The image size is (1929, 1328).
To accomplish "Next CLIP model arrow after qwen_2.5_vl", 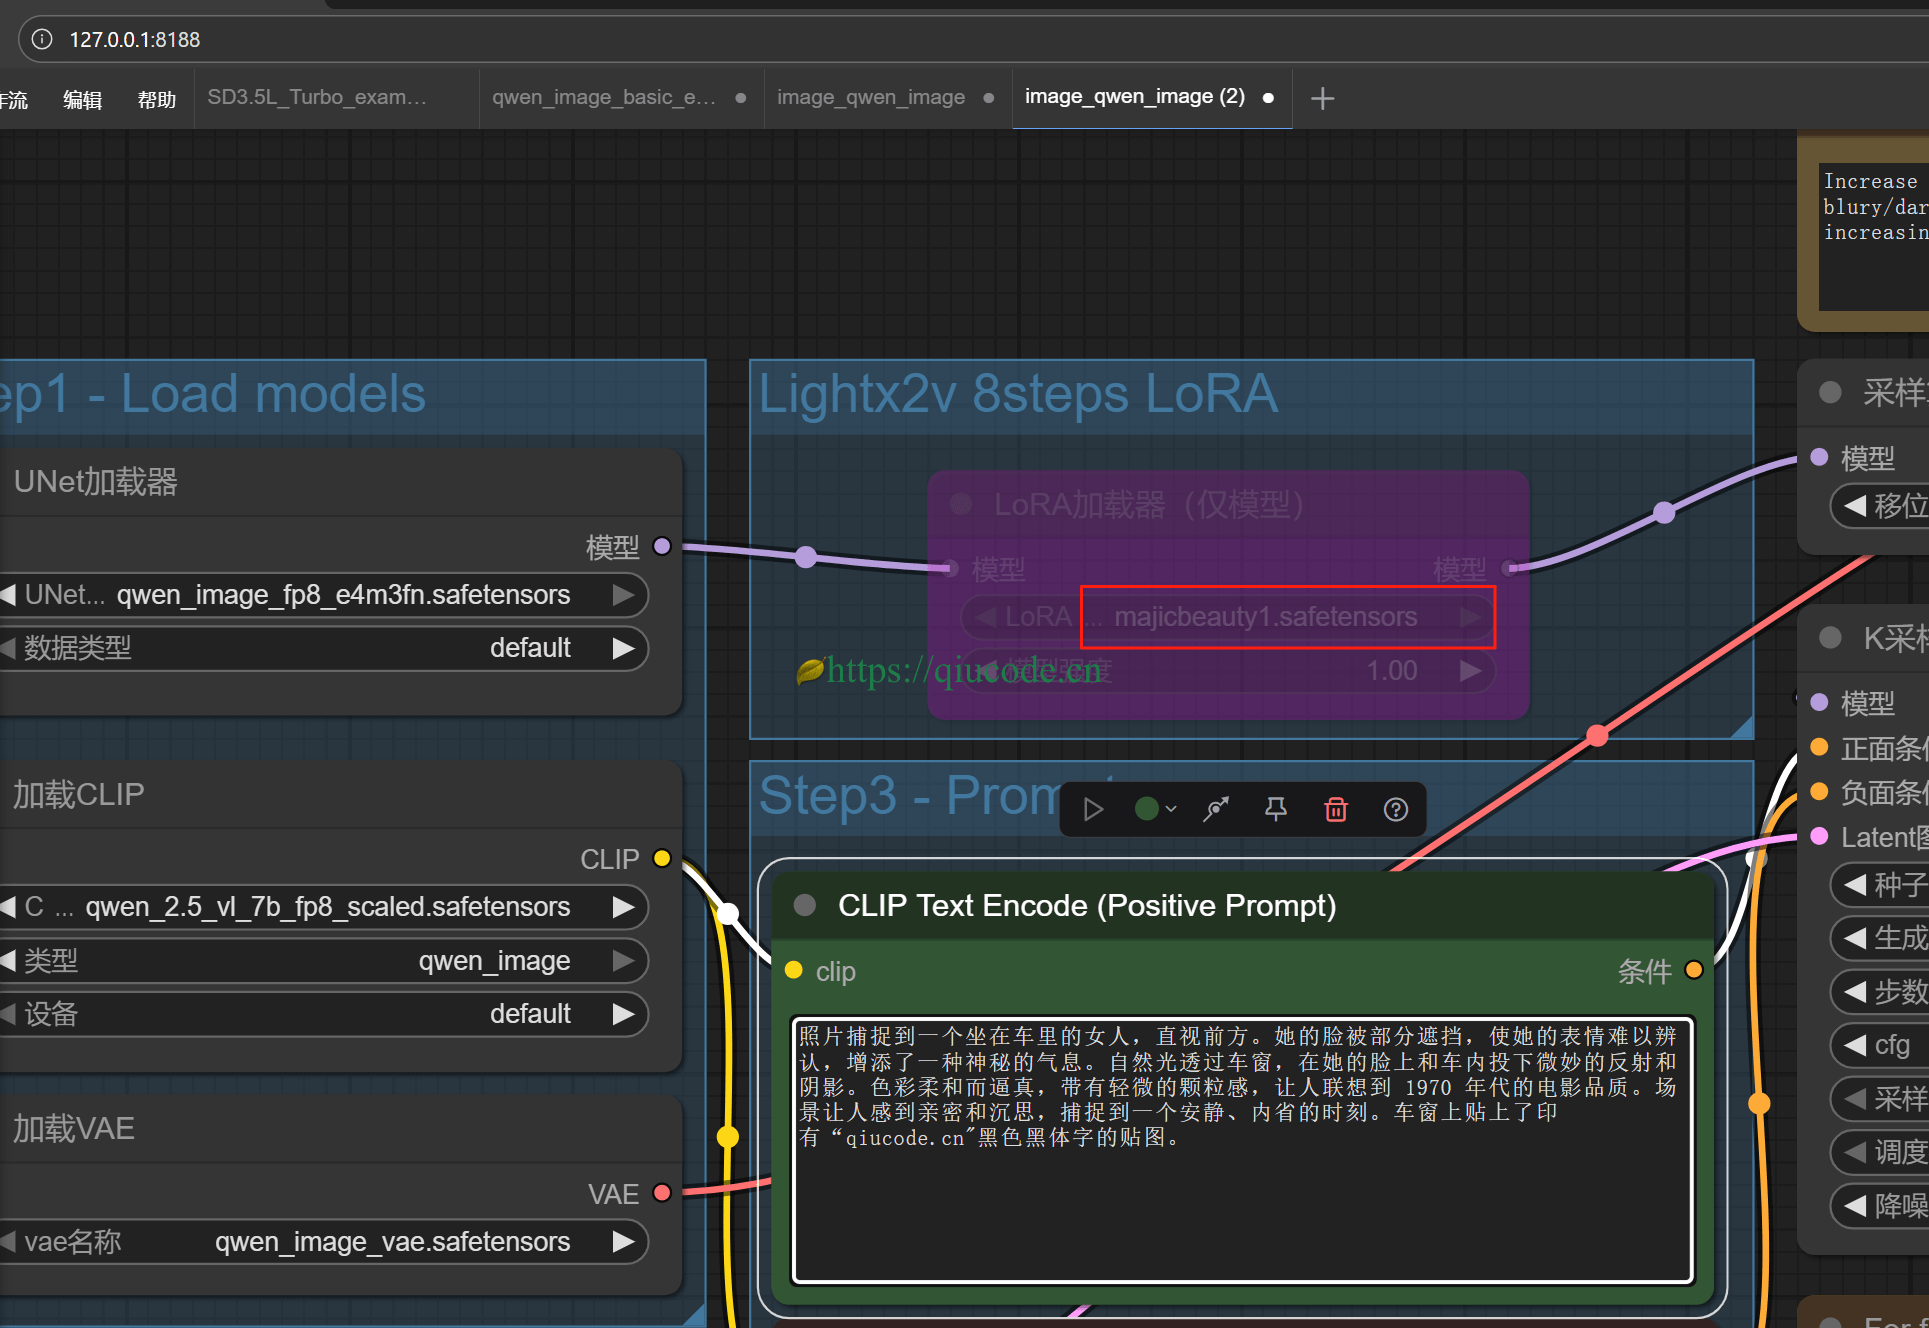I will click(x=623, y=907).
